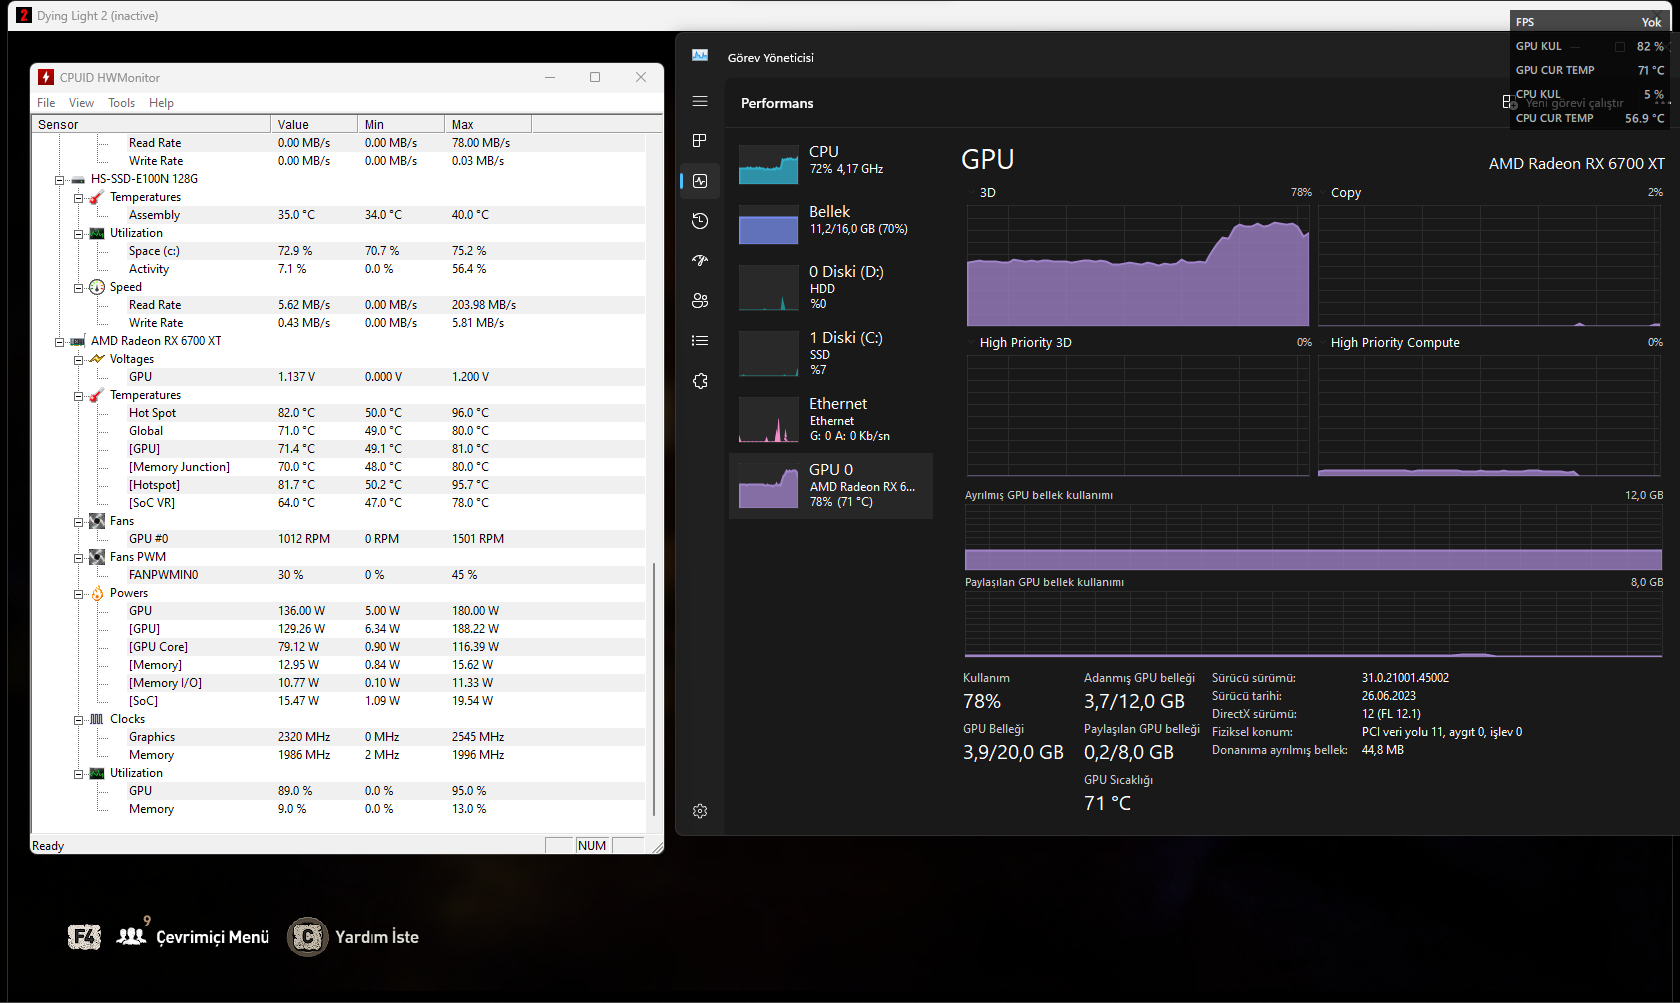This screenshot has height=1003, width=1680.
Task: Click the Dying Light 2 title bar icon
Action: coord(24,15)
